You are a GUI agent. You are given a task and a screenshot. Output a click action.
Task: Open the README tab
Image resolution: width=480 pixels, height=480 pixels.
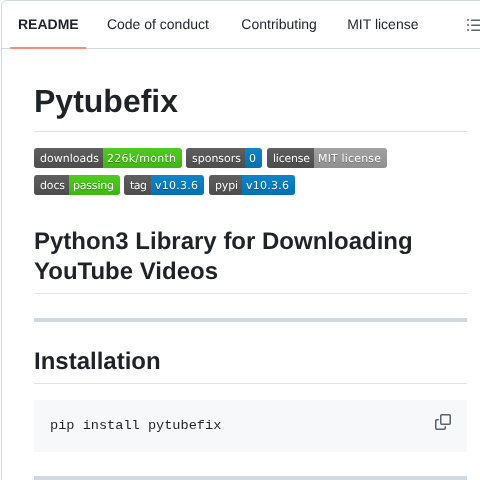pos(48,25)
